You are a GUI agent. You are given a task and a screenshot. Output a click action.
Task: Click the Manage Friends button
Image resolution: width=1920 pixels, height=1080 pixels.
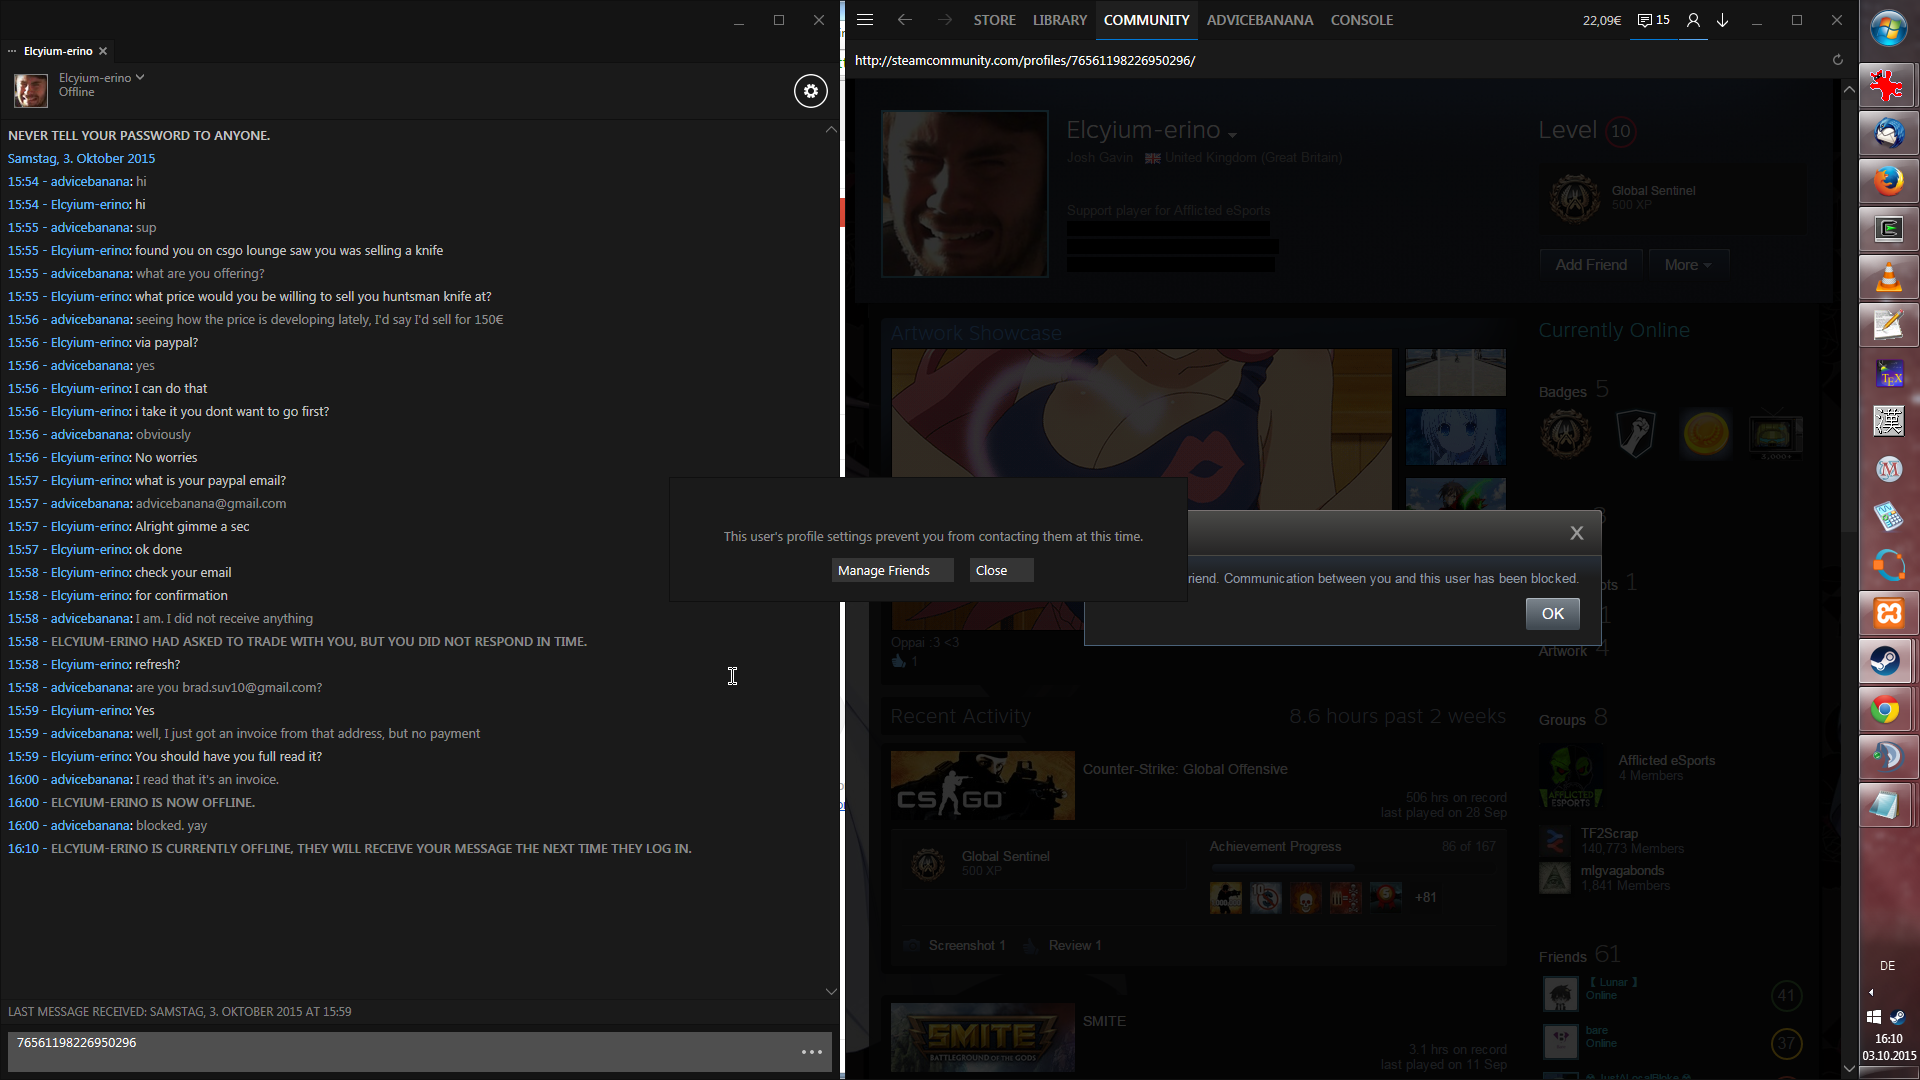tap(884, 570)
